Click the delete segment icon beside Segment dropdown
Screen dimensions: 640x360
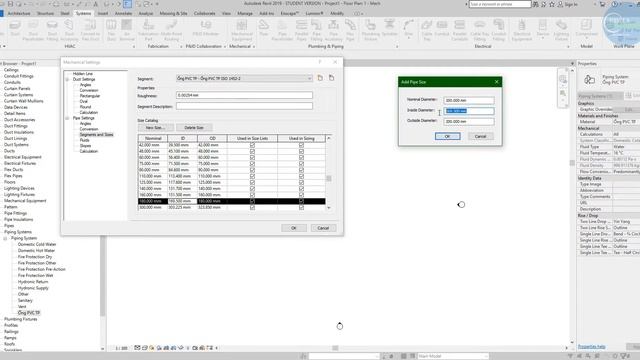pyautogui.click(x=331, y=78)
